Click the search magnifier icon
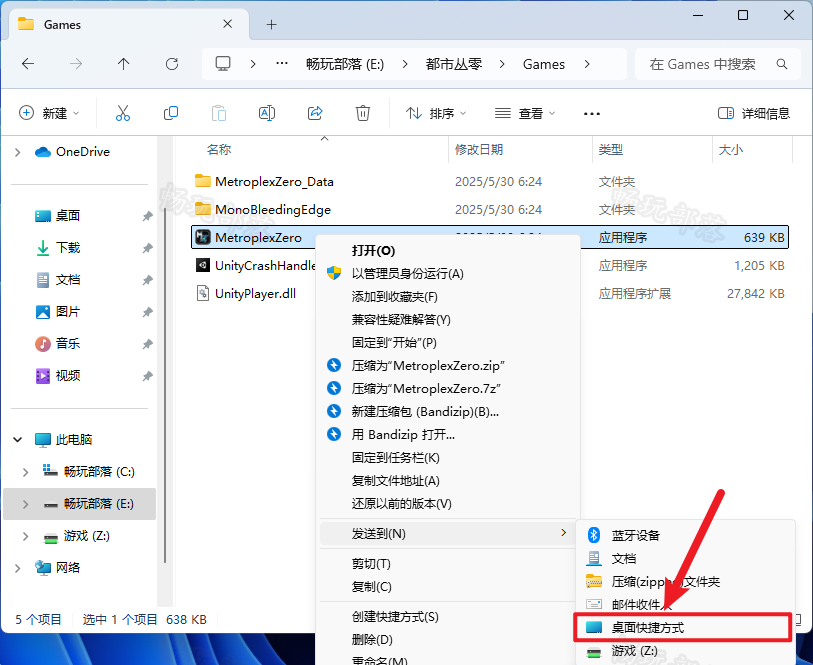 [782, 64]
